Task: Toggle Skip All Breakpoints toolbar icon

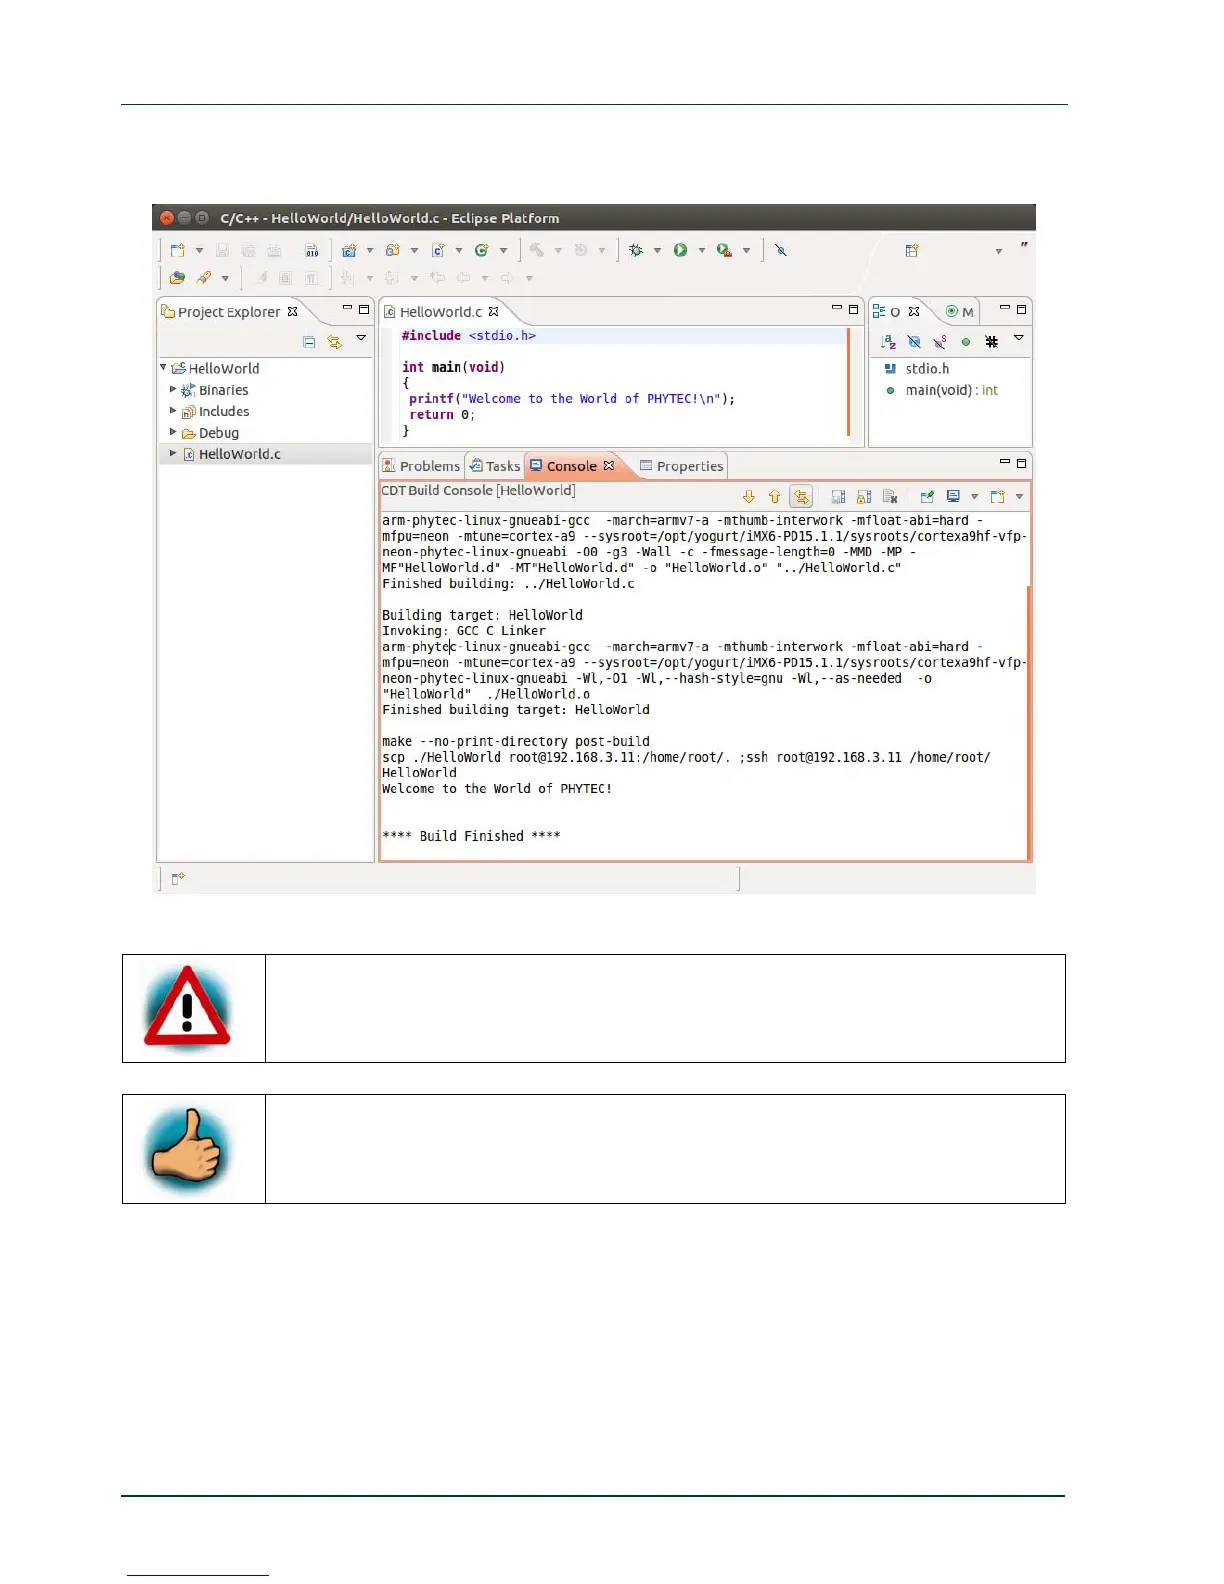Action: point(781,250)
